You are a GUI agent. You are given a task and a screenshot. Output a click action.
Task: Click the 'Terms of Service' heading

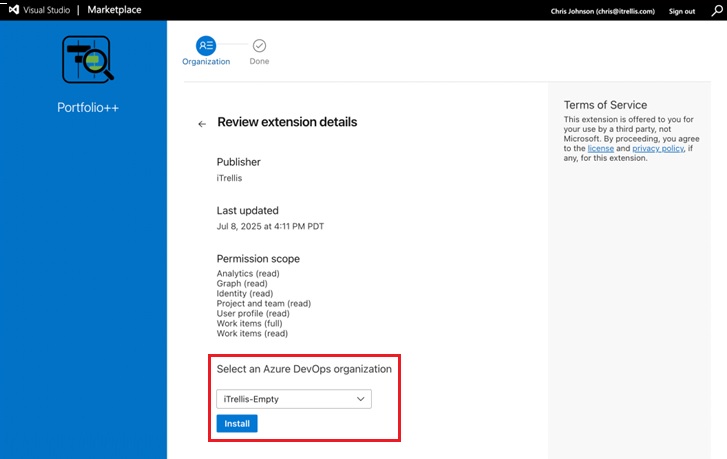[x=605, y=105]
